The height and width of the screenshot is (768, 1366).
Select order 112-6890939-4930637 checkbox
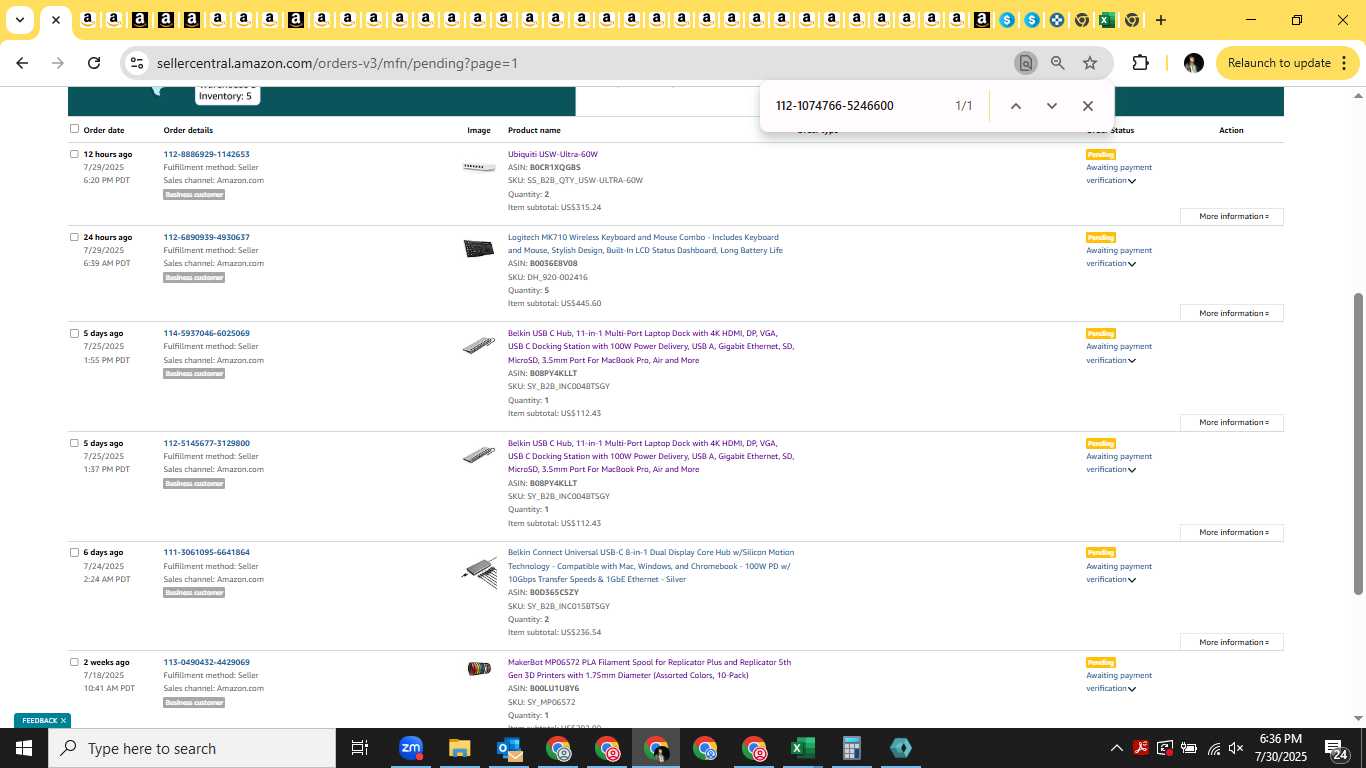[x=74, y=237]
